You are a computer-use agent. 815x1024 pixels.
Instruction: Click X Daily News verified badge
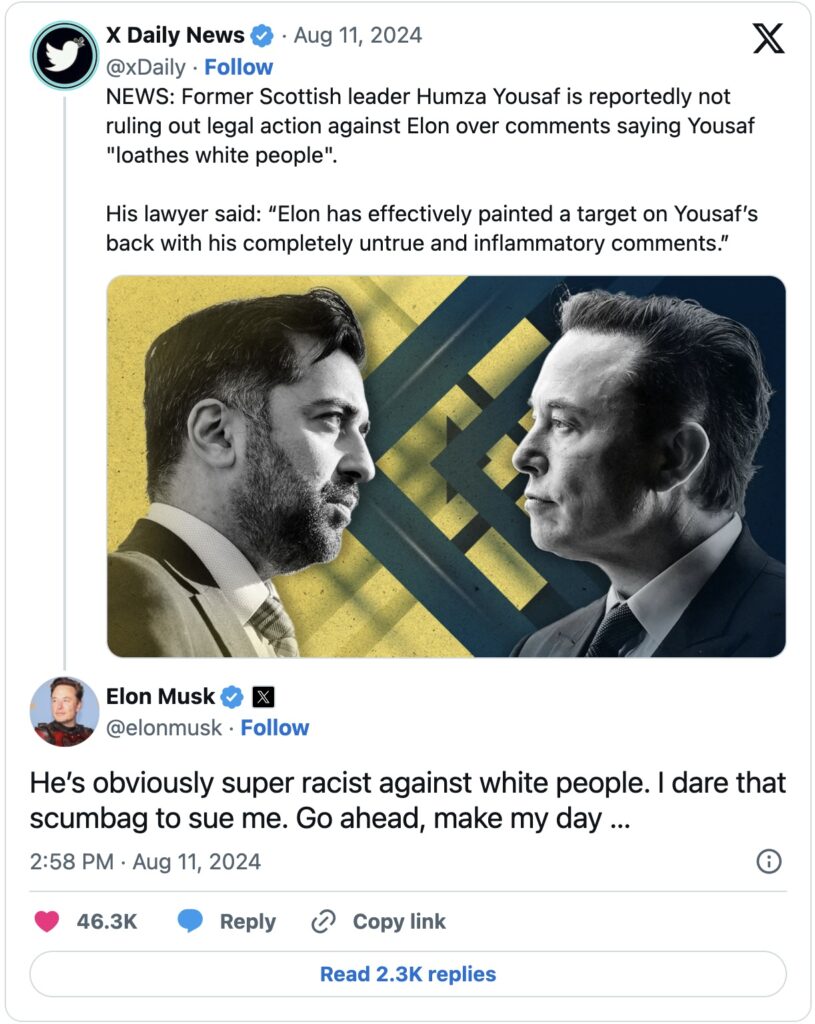click(262, 36)
